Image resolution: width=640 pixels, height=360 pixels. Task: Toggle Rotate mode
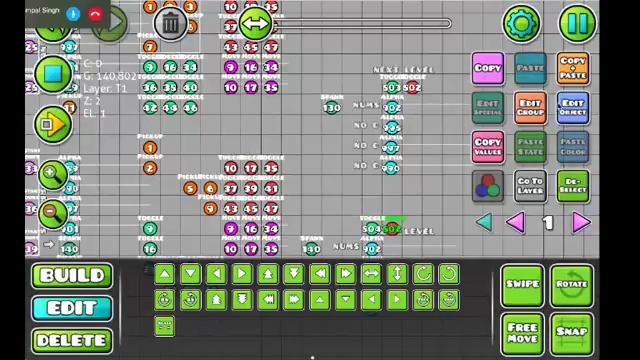pyautogui.click(x=571, y=285)
